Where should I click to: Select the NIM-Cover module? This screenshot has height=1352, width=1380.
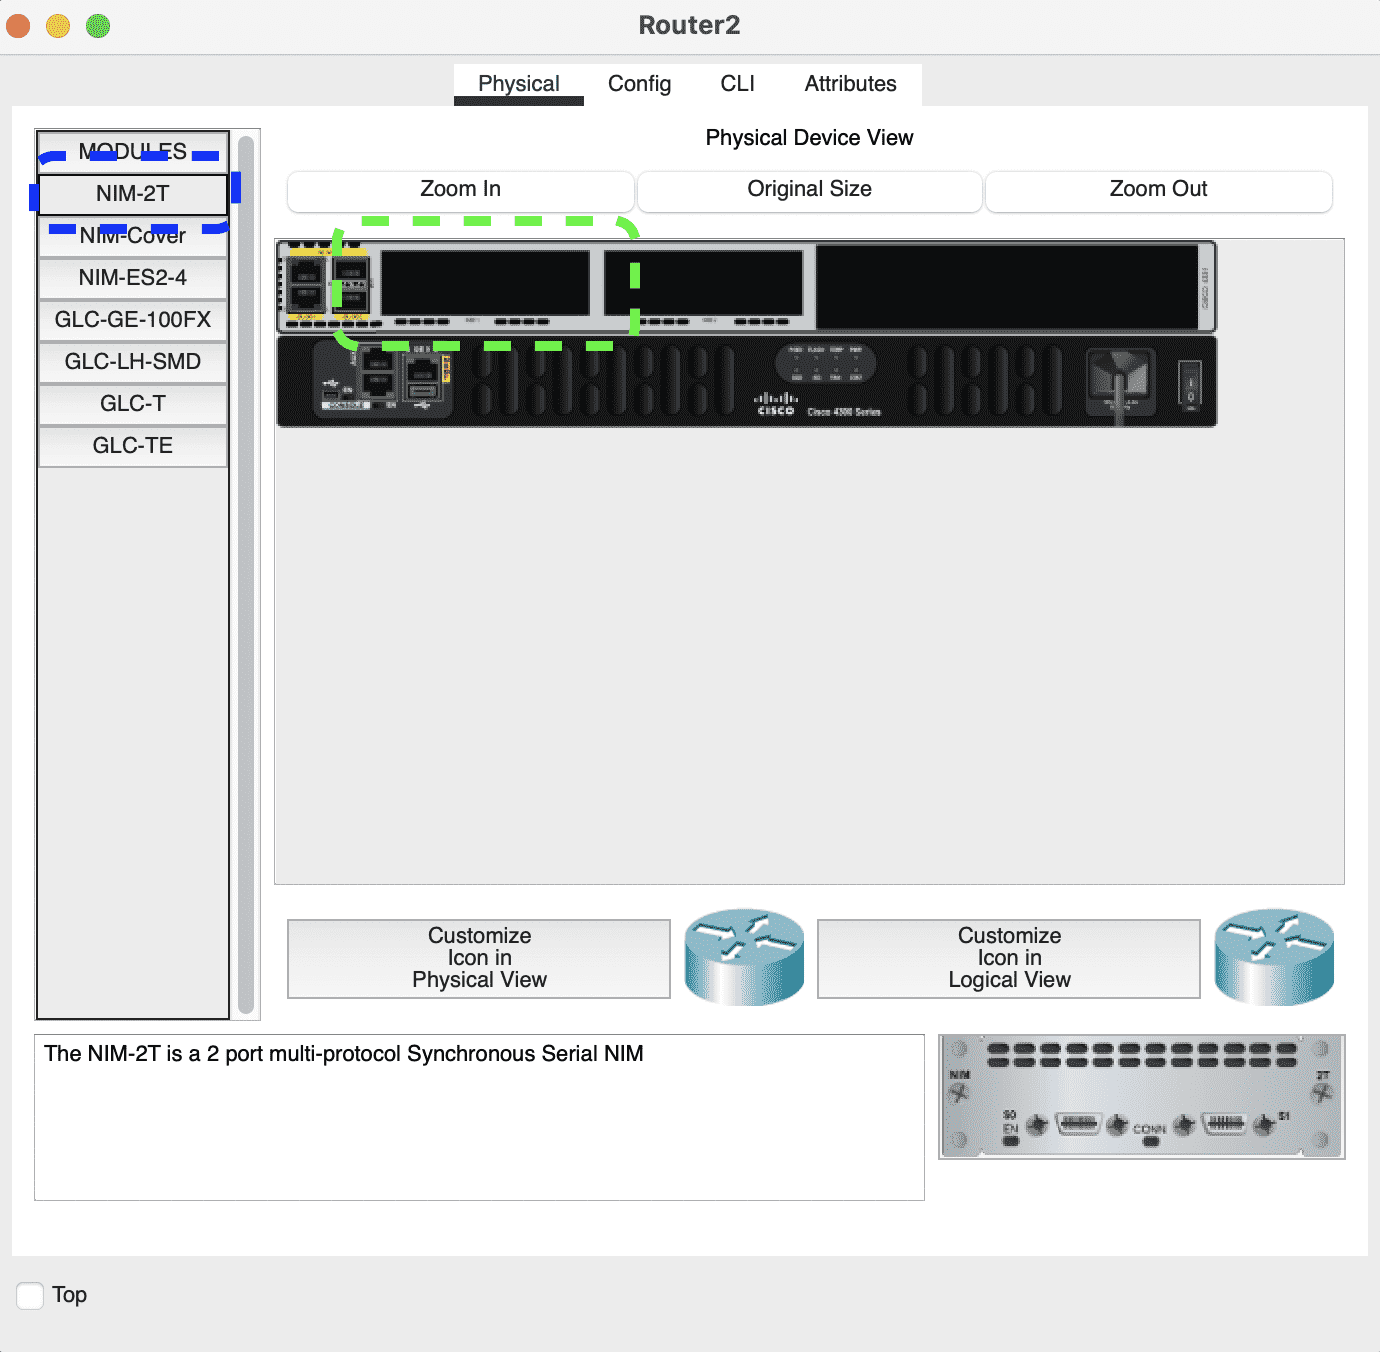tap(133, 236)
